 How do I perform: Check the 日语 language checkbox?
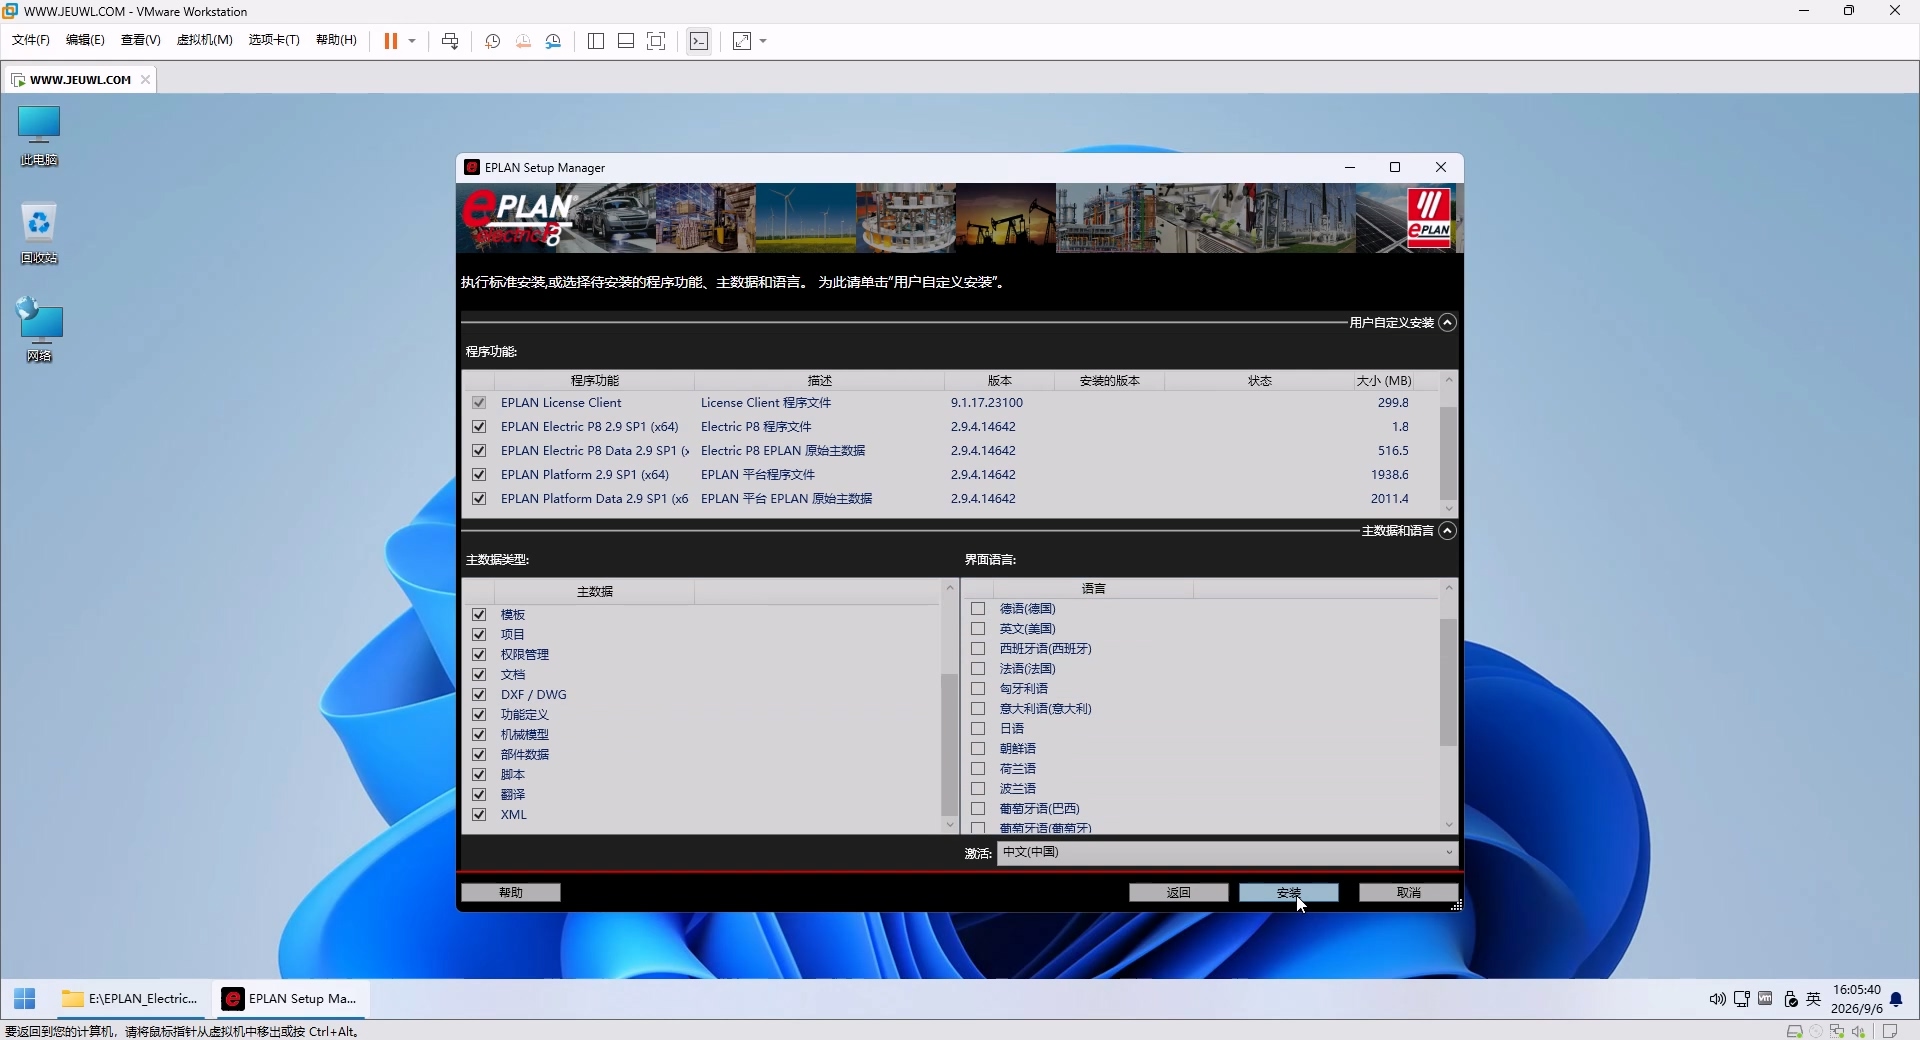coord(978,729)
